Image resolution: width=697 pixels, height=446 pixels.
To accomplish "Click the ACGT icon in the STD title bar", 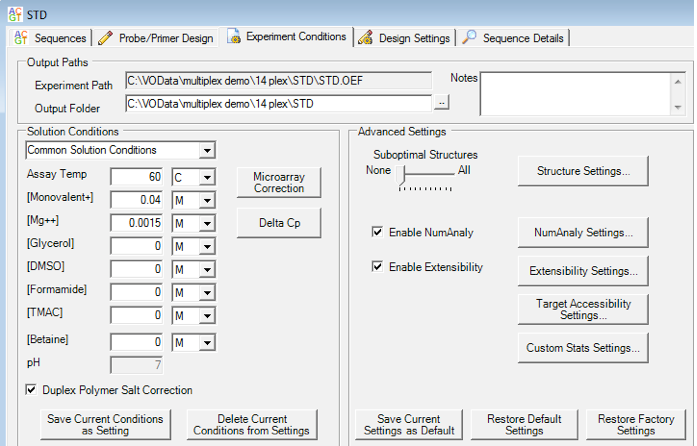I will [18, 14].
